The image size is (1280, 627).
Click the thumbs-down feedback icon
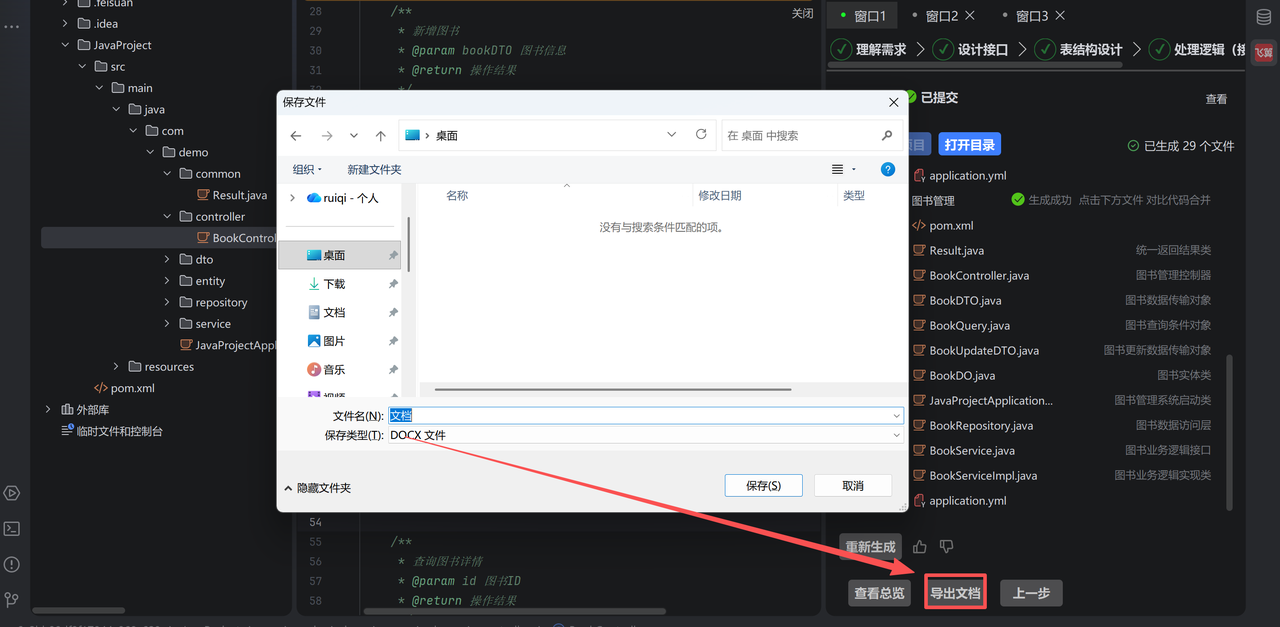pyautogui.click(x=946, y=547)
